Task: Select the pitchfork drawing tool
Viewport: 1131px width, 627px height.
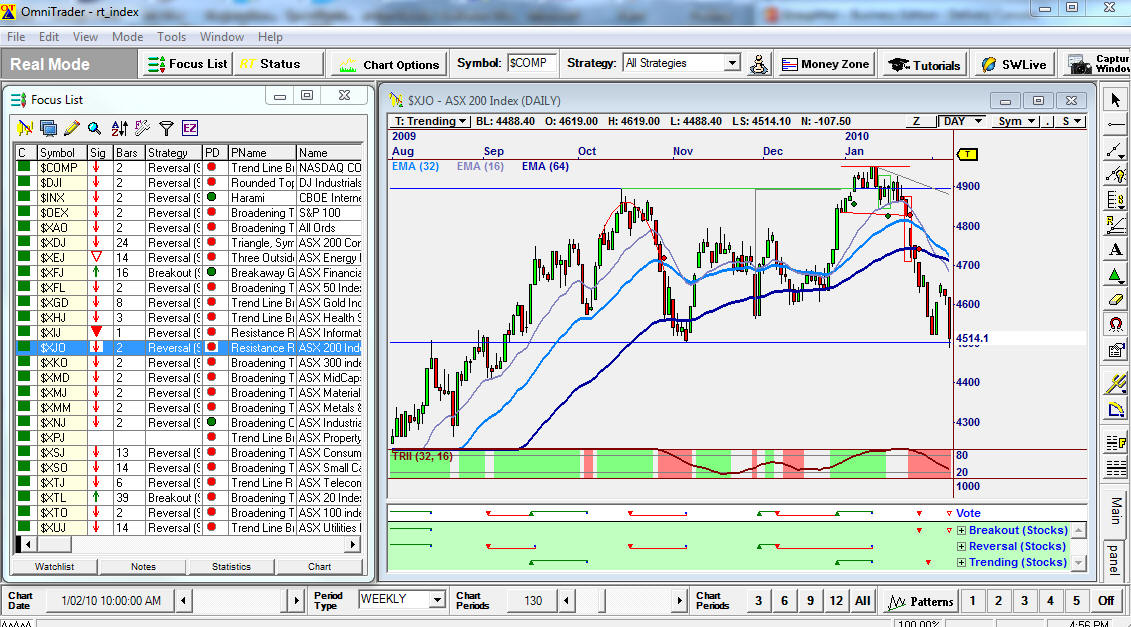Action: (x=1116, y=384)
